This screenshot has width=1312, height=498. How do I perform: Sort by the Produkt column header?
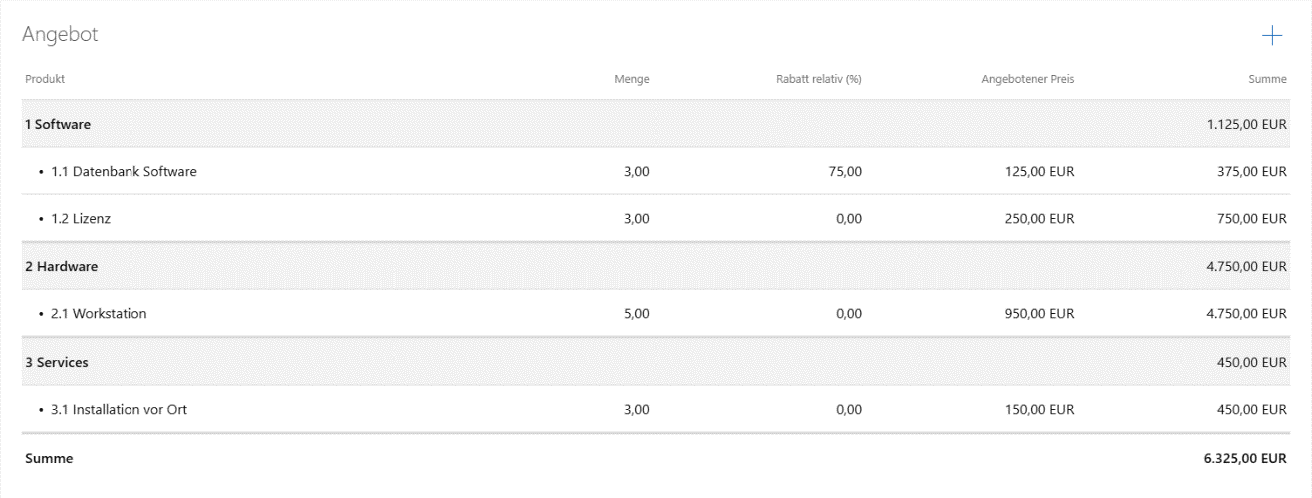pyautogui.click(x=44, y=79)
